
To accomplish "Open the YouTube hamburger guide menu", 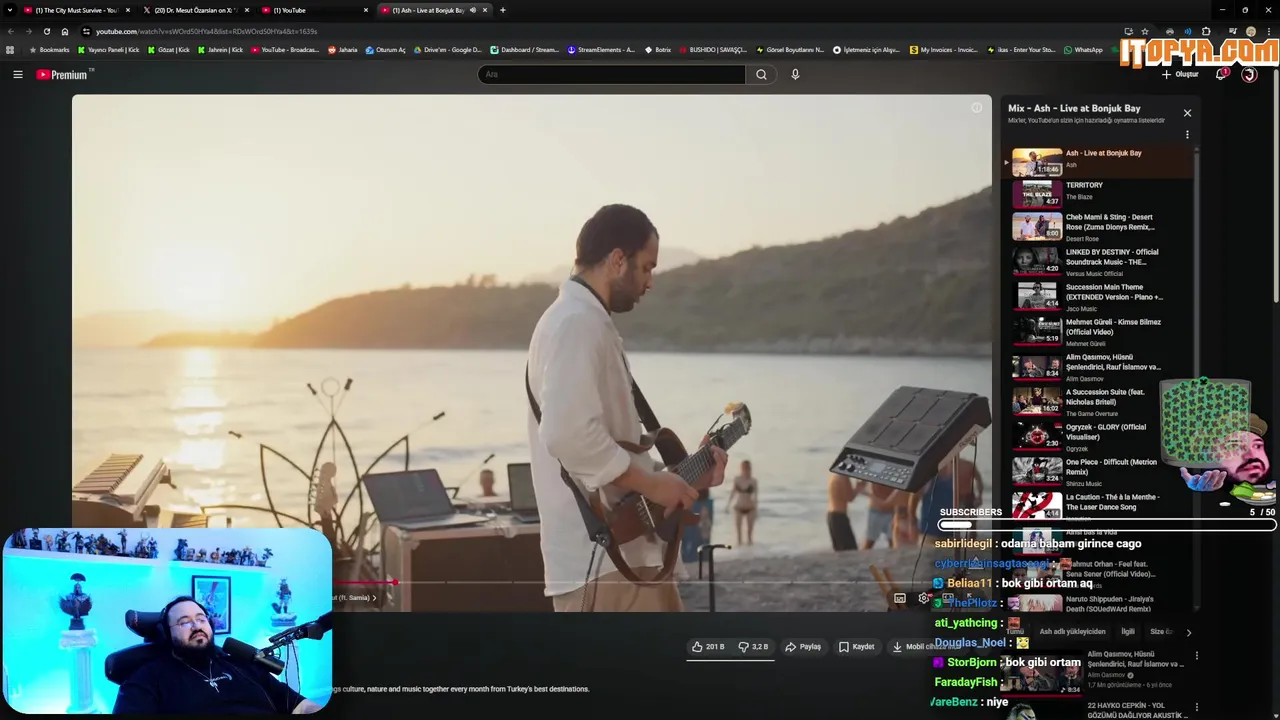I will tap(17, 74).
